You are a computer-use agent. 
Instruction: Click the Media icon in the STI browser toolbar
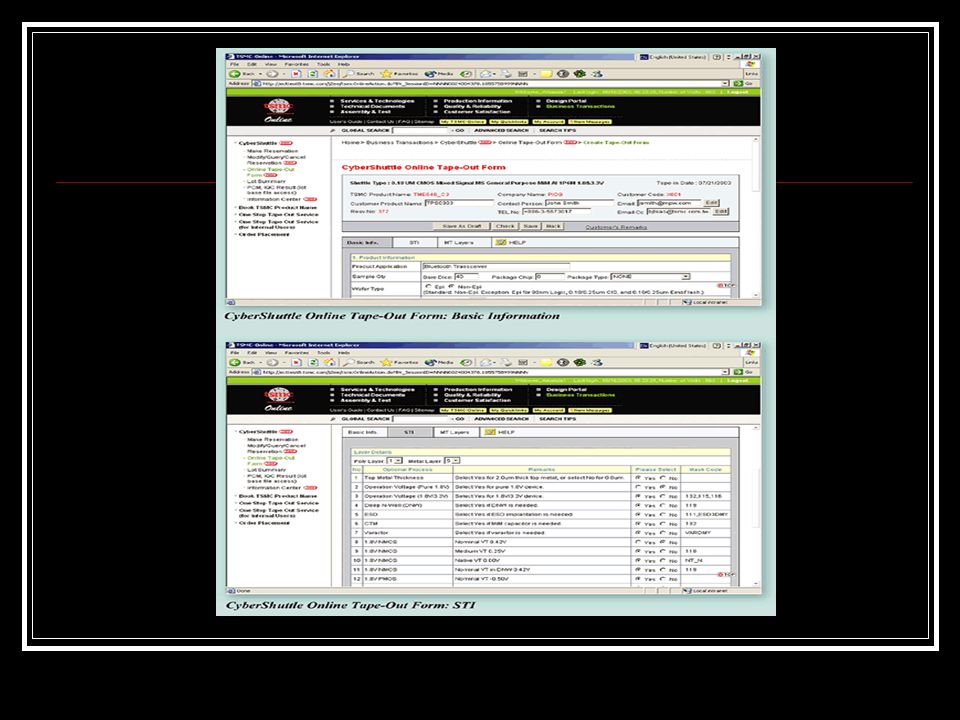(x=430, y=362)
